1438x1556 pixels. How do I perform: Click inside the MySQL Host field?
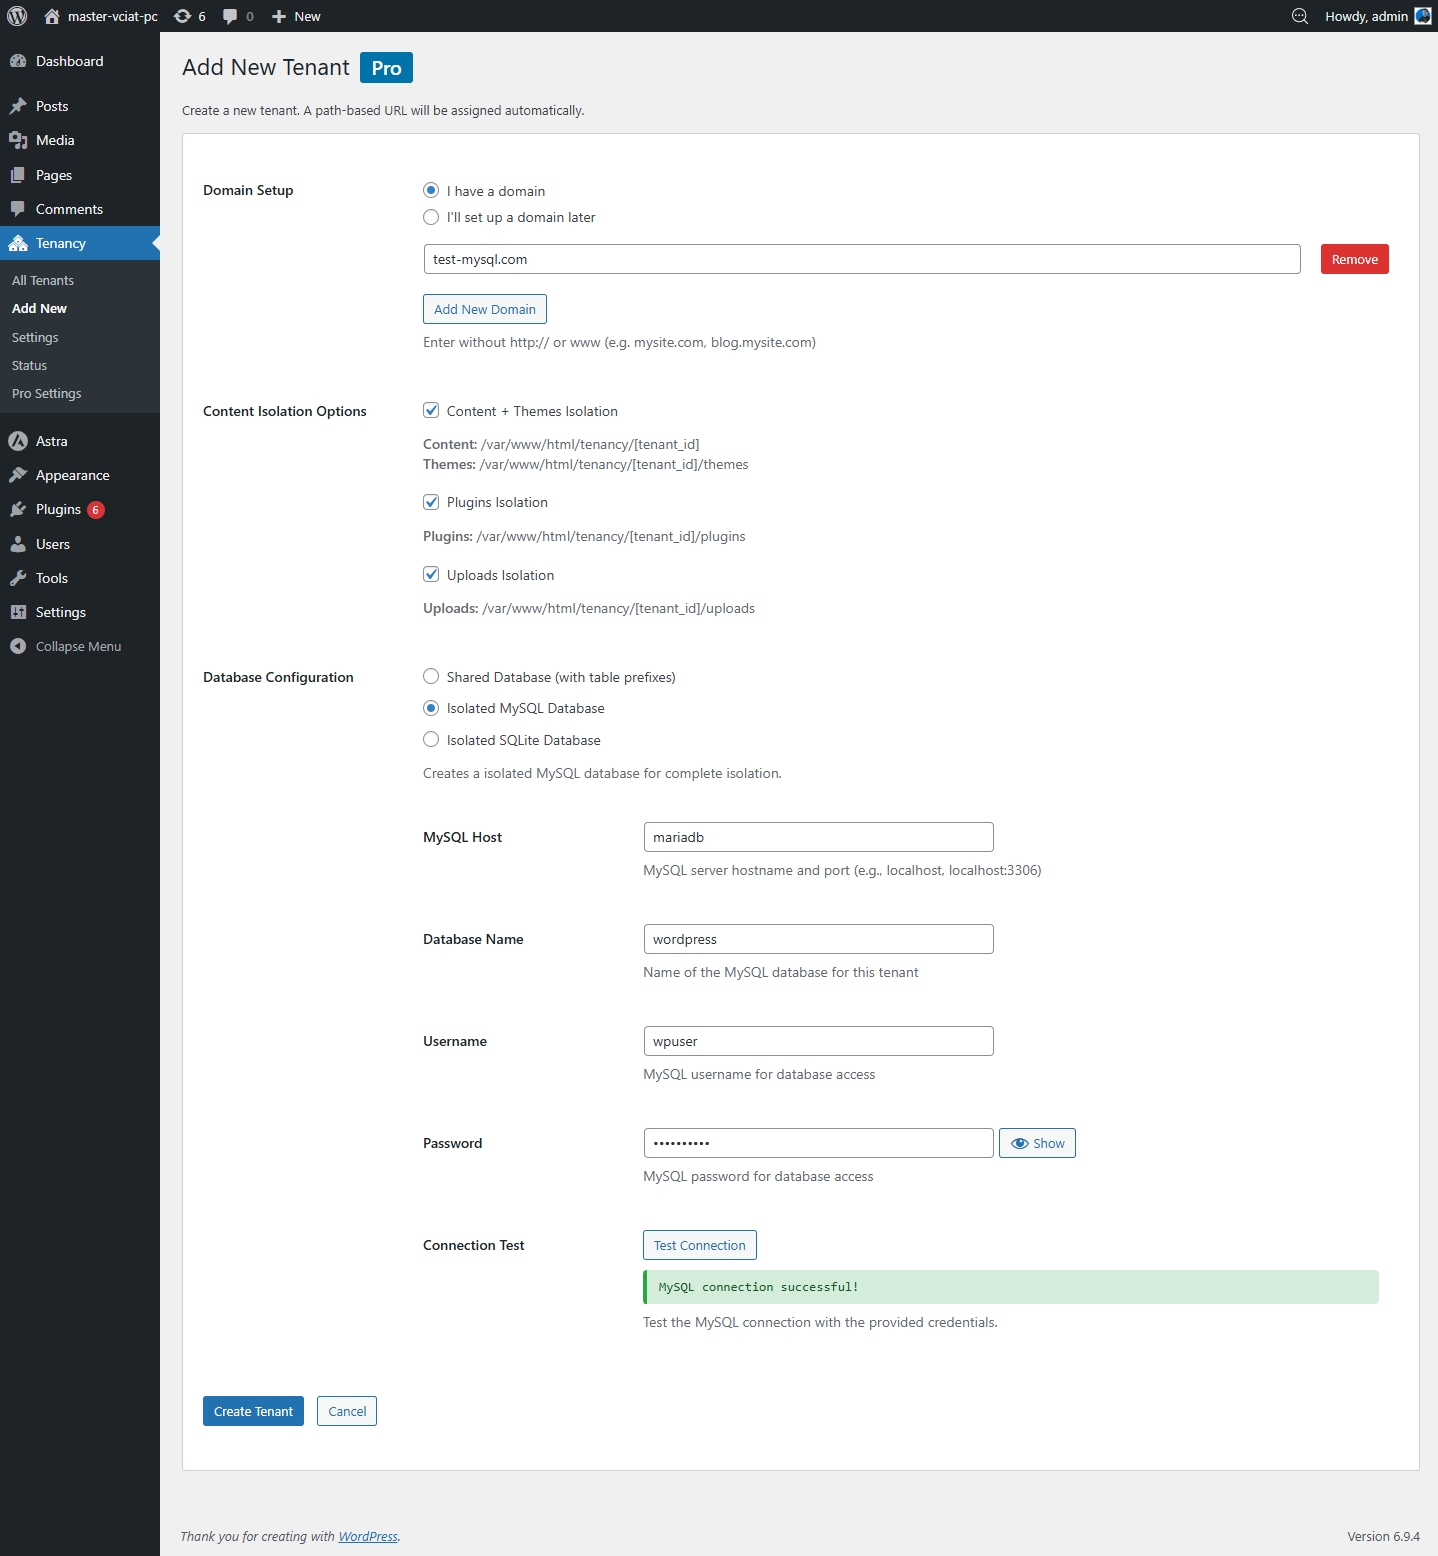(818, 837)
